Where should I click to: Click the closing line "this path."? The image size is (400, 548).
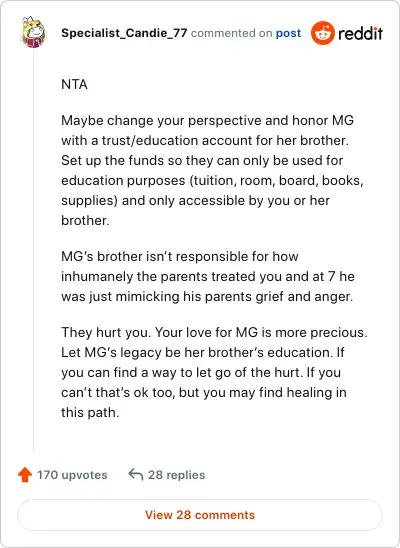[x=90, y=412]
